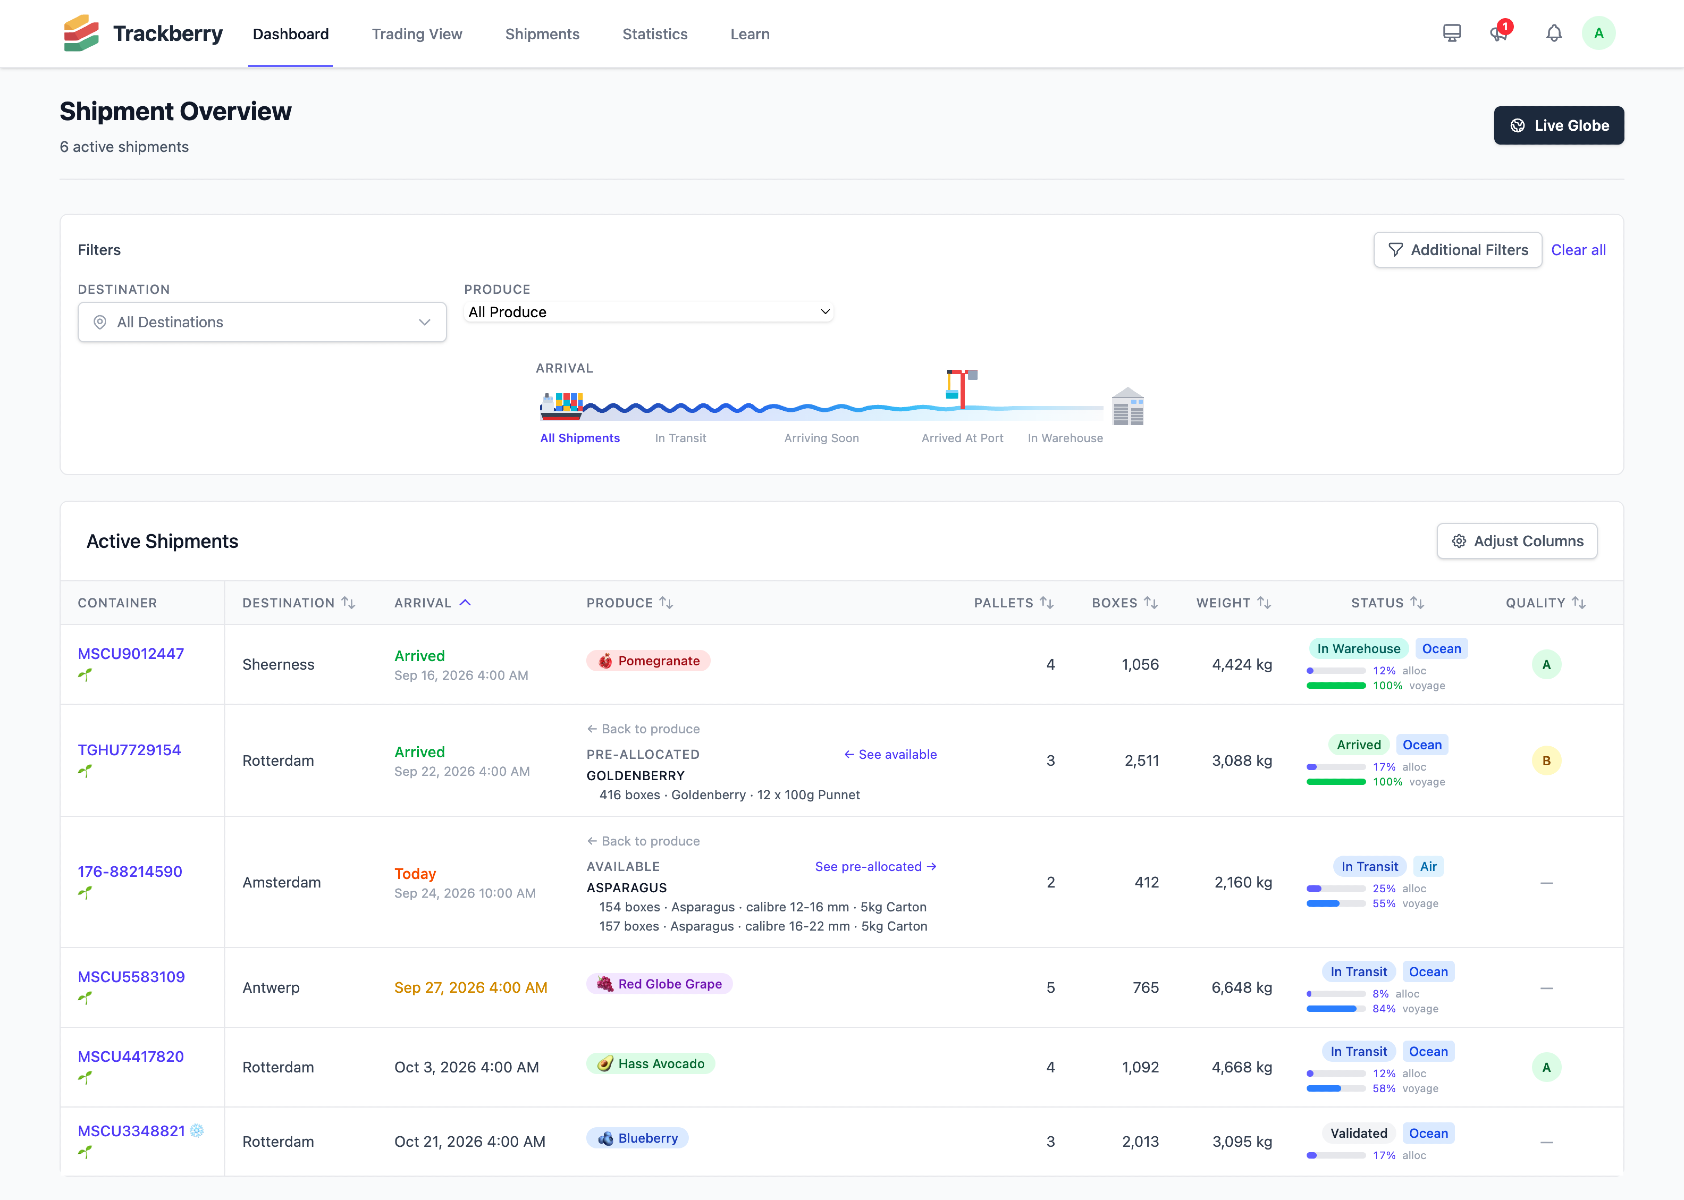This screenshot has width=1684, height=1200.
Task: Click the user avatar A icon
Action: [x=1599, y=33]
